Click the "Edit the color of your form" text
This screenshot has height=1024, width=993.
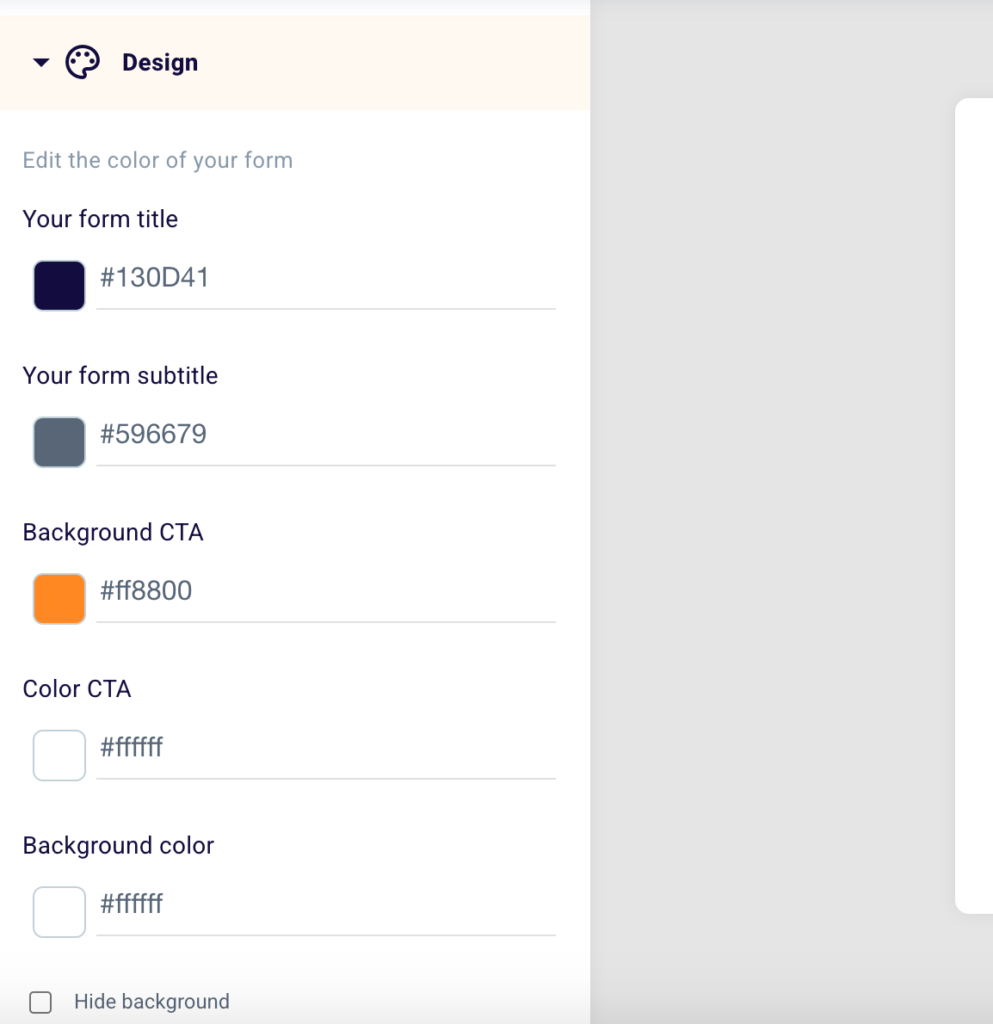[x=157, y=161]
